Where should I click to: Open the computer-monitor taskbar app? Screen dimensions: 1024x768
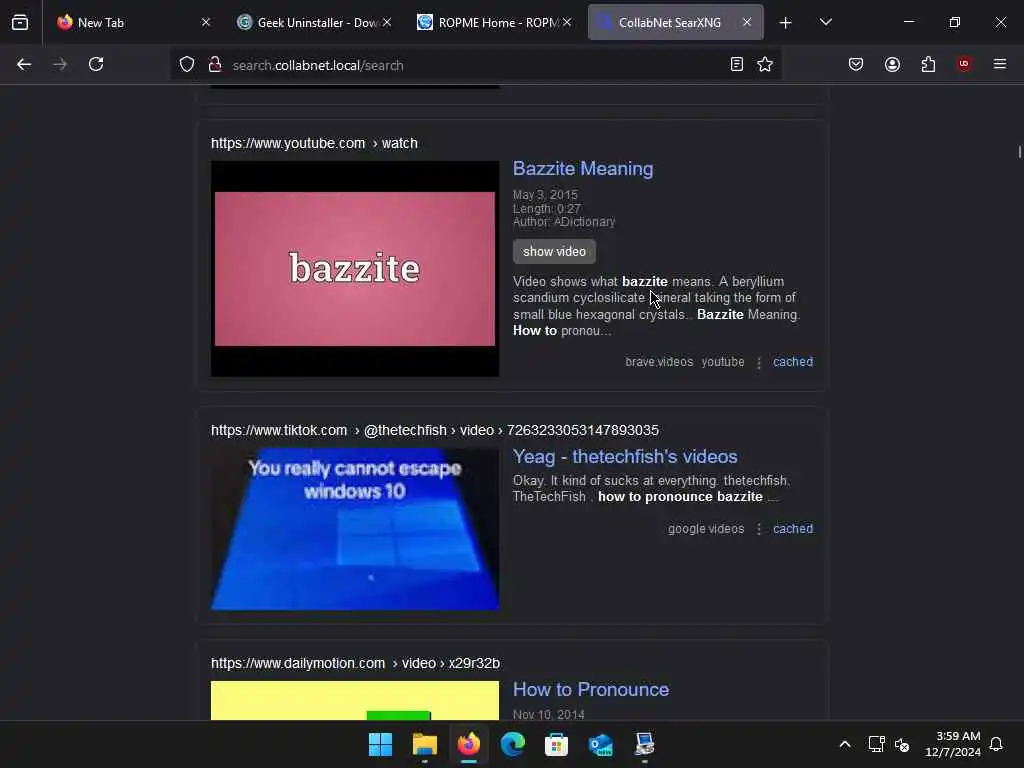coord(645,744)
